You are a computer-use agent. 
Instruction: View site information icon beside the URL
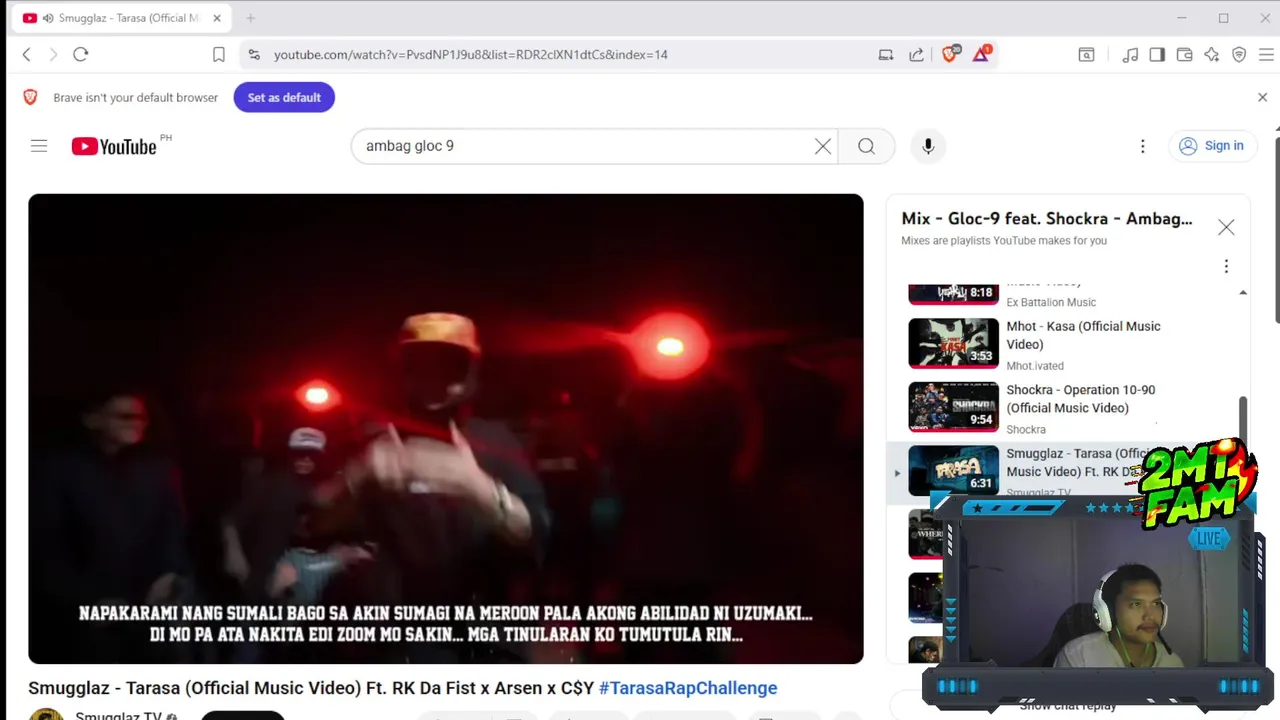(x=254, y=55)
